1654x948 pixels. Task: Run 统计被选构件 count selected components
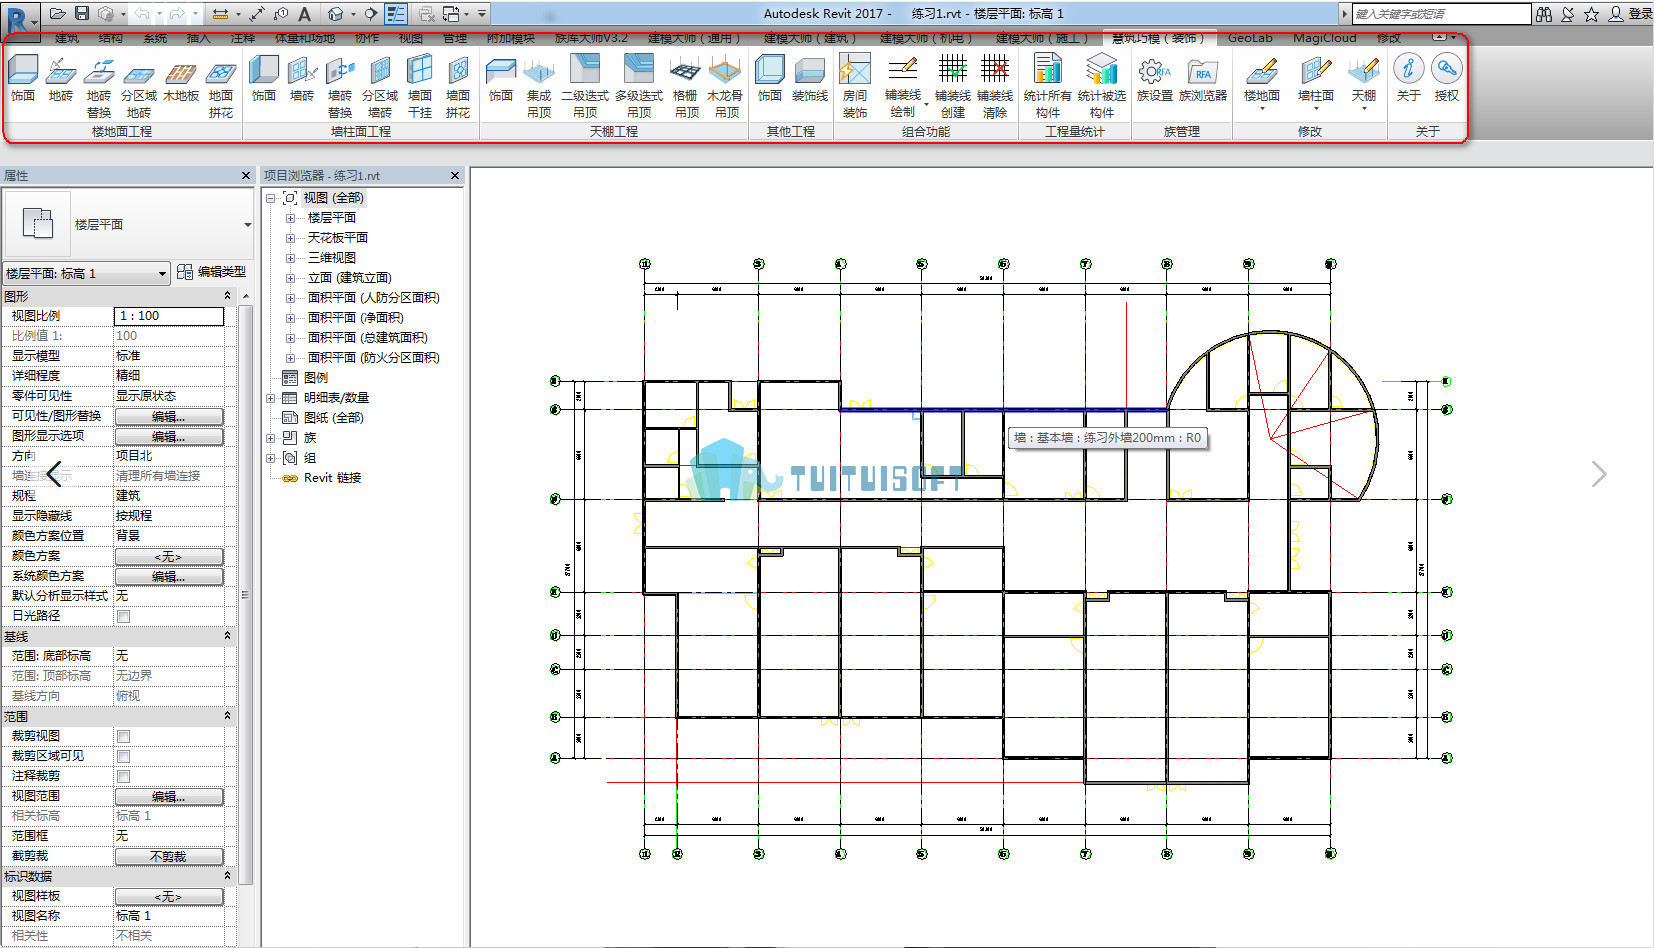click(x=1102, y=88)
